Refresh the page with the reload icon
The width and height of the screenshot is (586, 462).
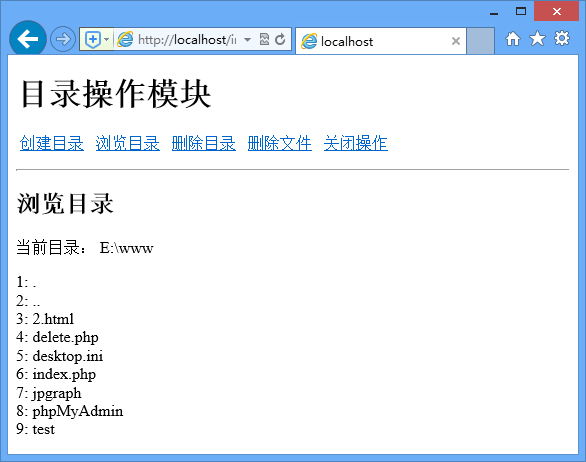[280, 39]
